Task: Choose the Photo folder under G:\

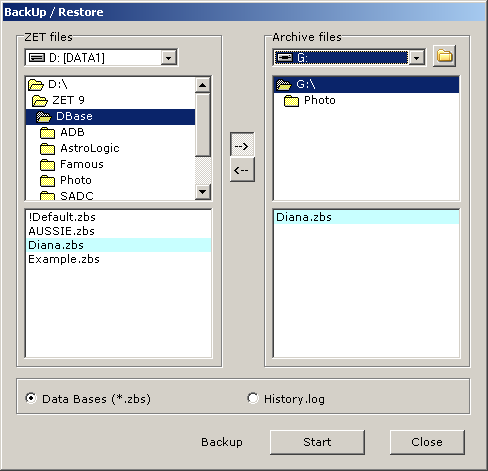Action: click(x=310, y=100)
